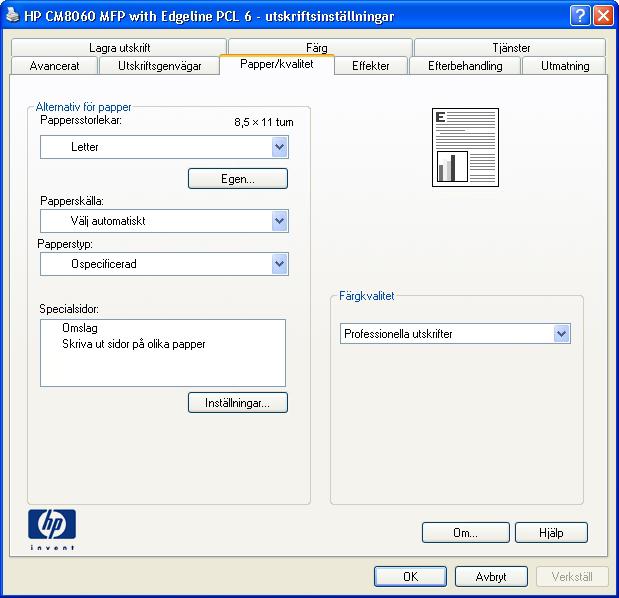
Task: Select the Papper/kvalitet tab
Action: coord(277,64)
